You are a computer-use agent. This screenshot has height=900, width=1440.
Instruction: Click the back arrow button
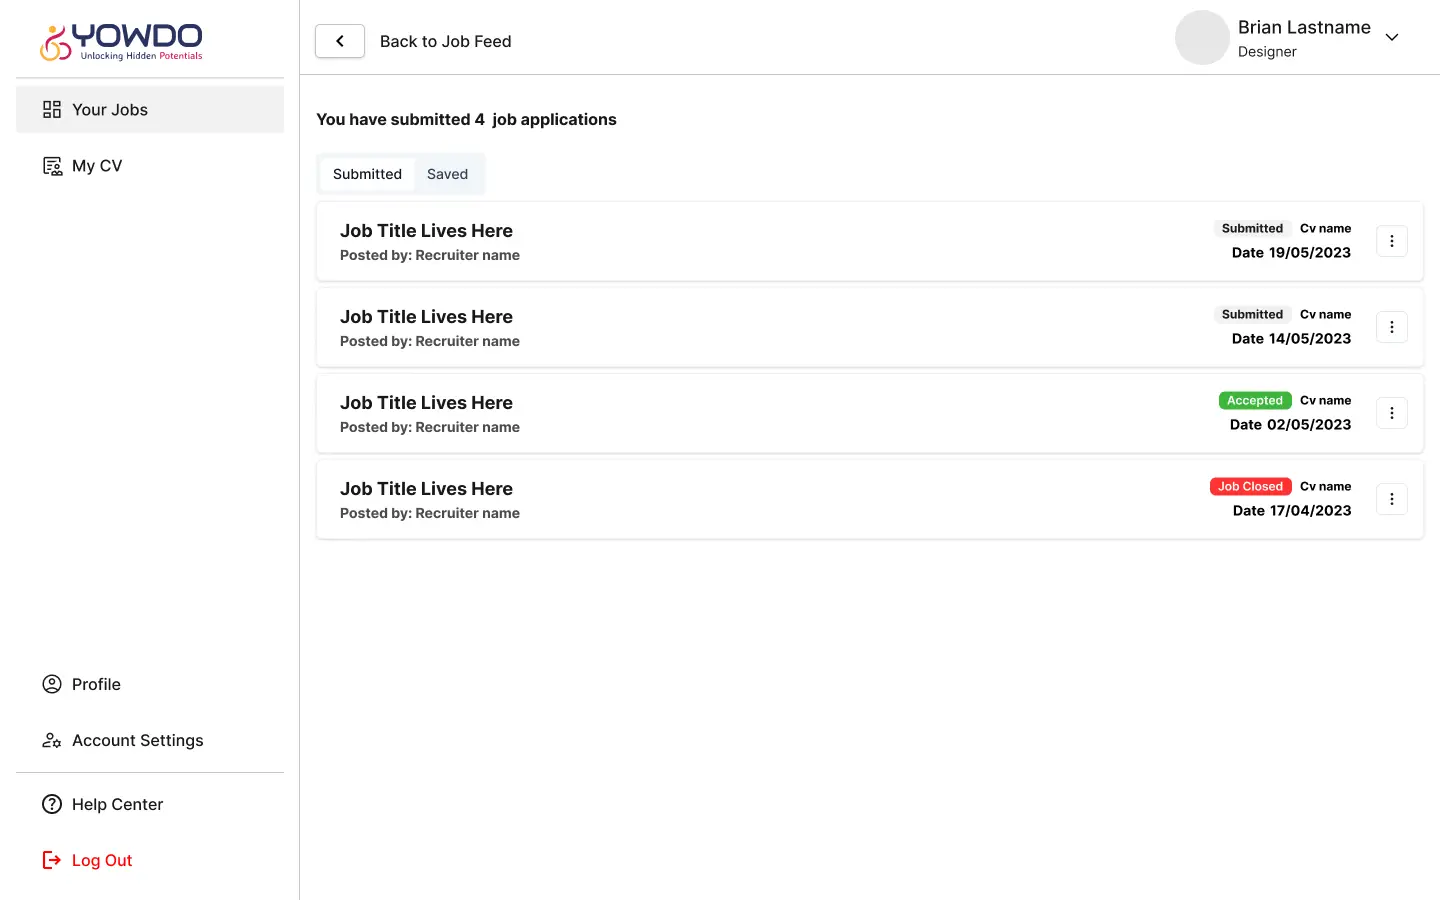340,41
